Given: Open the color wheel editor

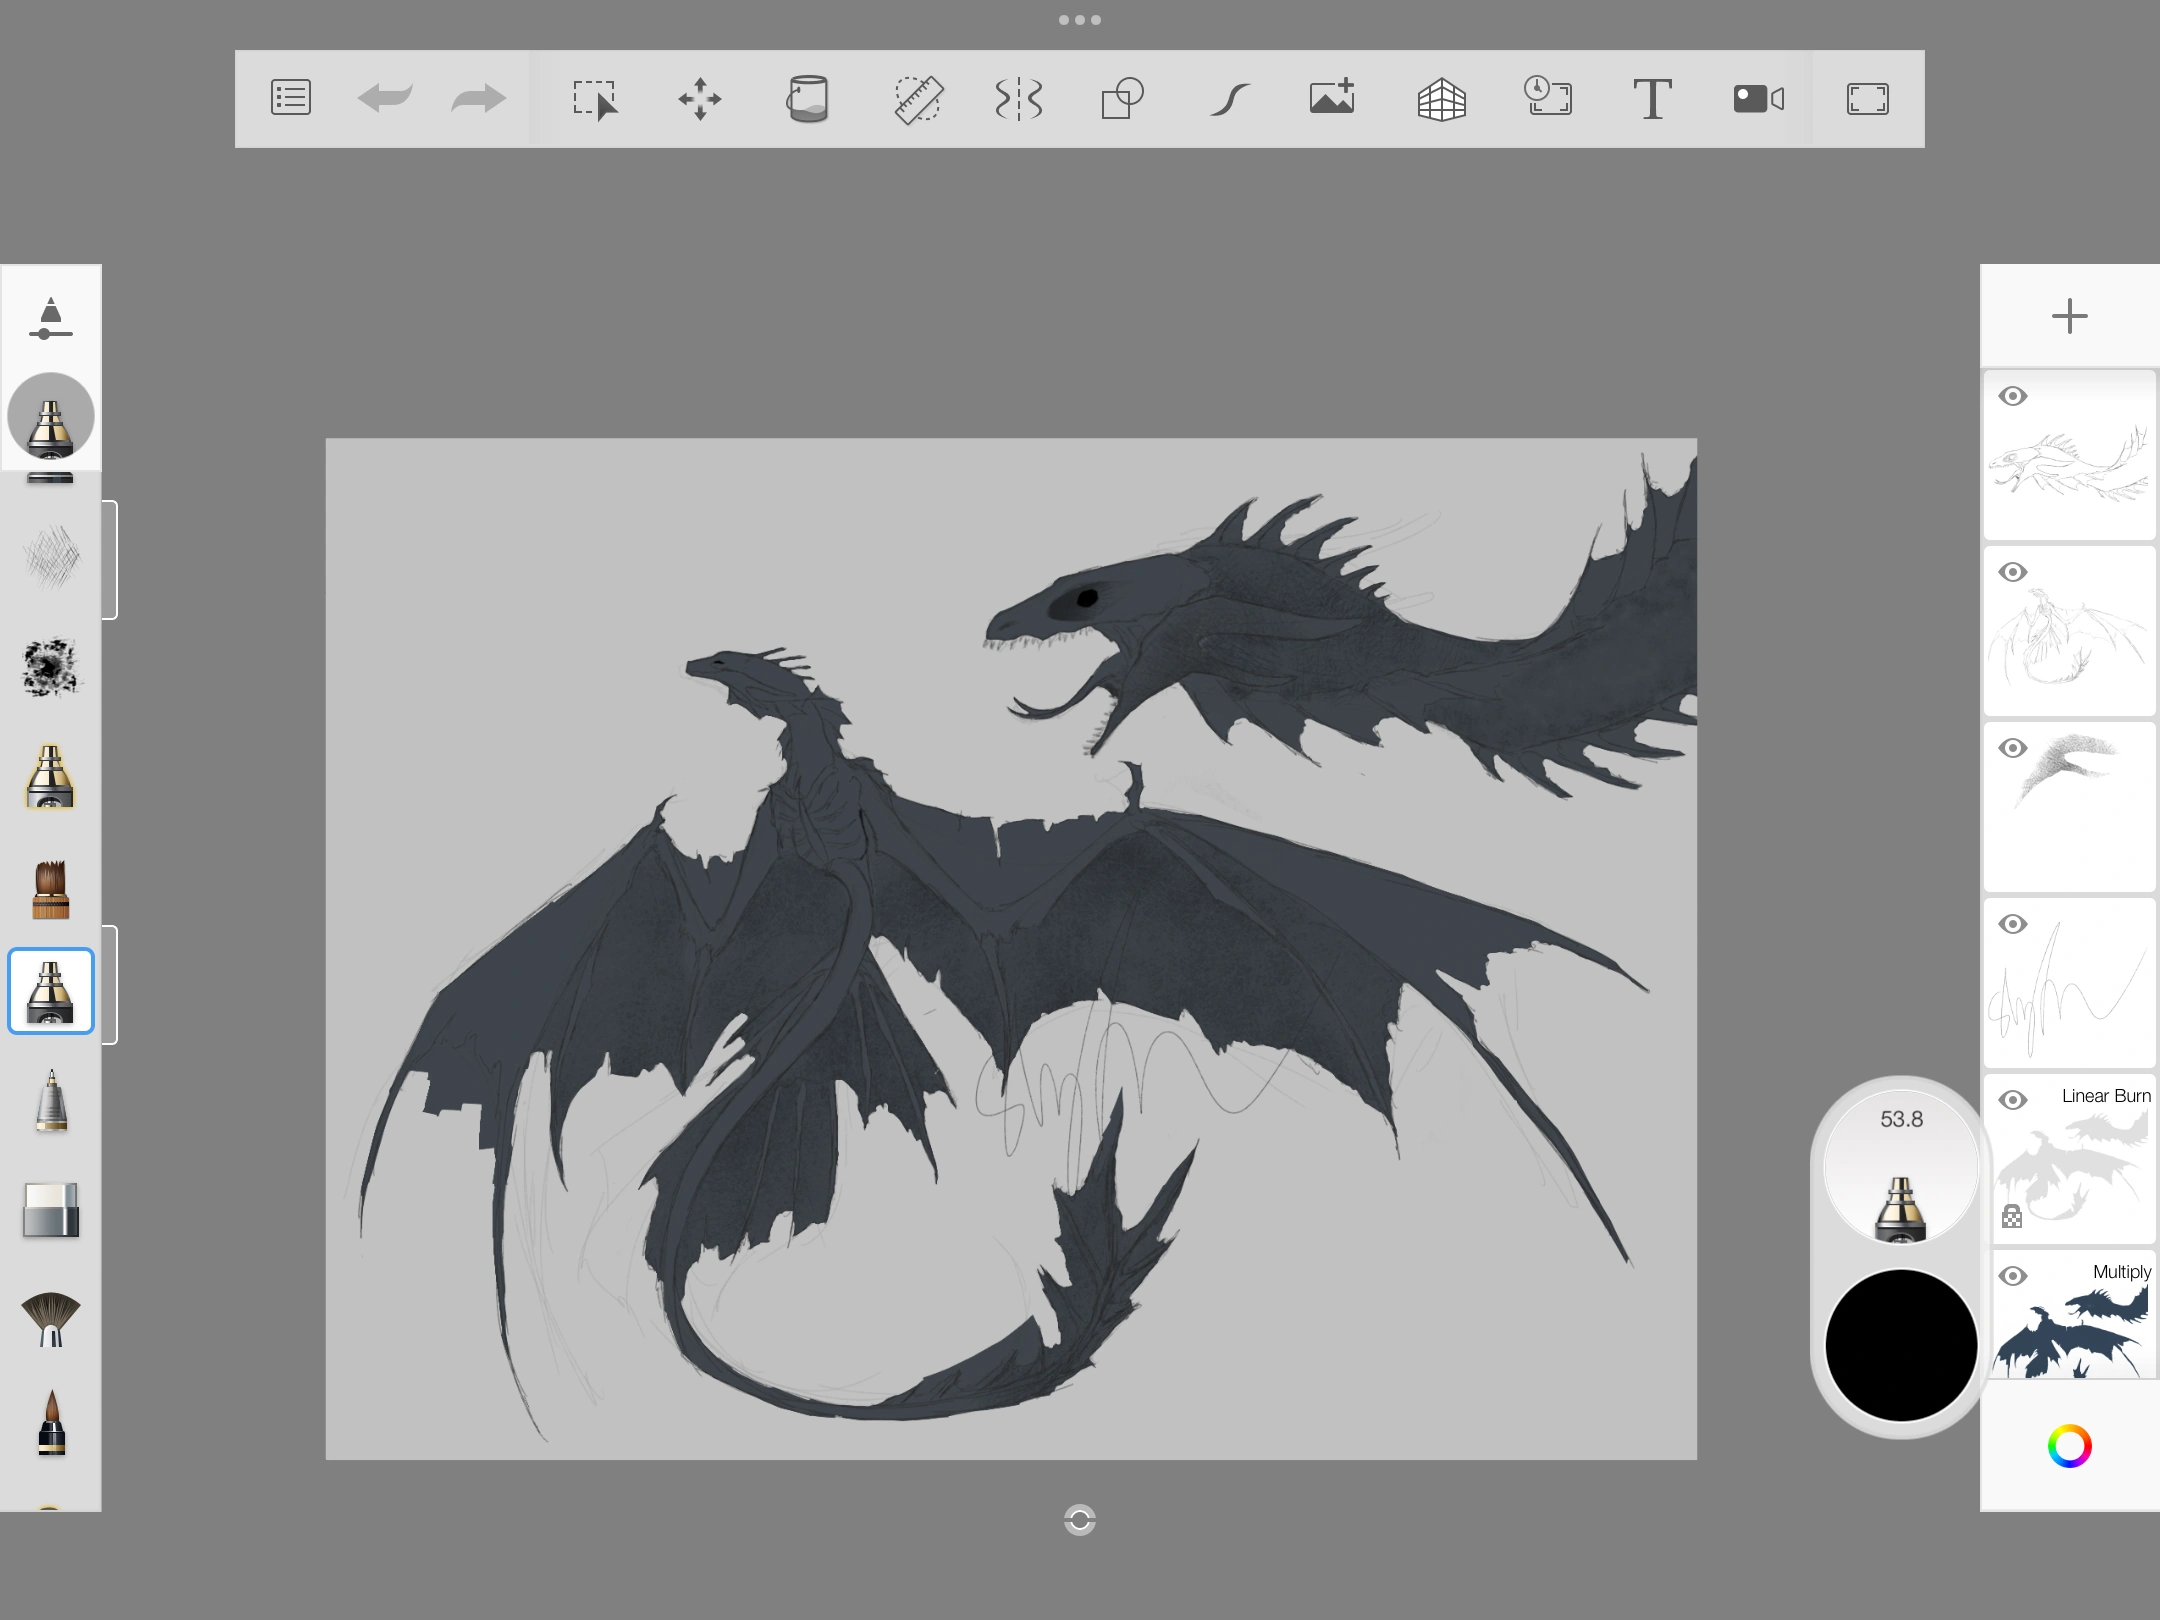Looking at the screenshot, I should click(x=2069, y=1446).
